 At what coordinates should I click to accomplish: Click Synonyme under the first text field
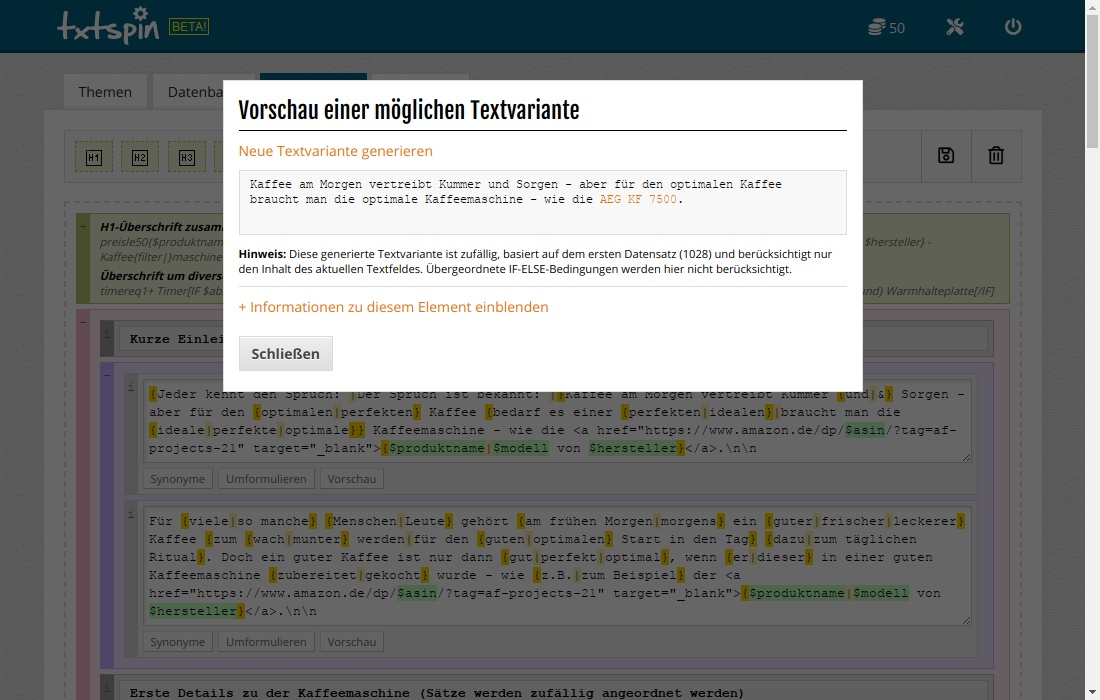[x=177, y=479]
